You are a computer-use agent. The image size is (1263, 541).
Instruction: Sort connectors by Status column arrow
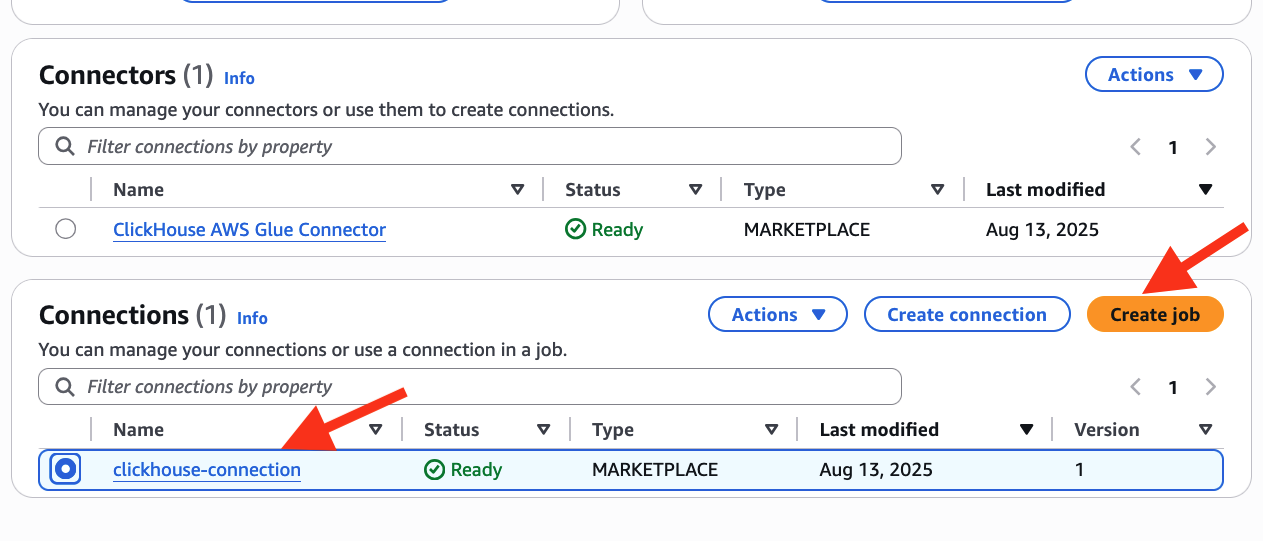(x=695, y=190)
